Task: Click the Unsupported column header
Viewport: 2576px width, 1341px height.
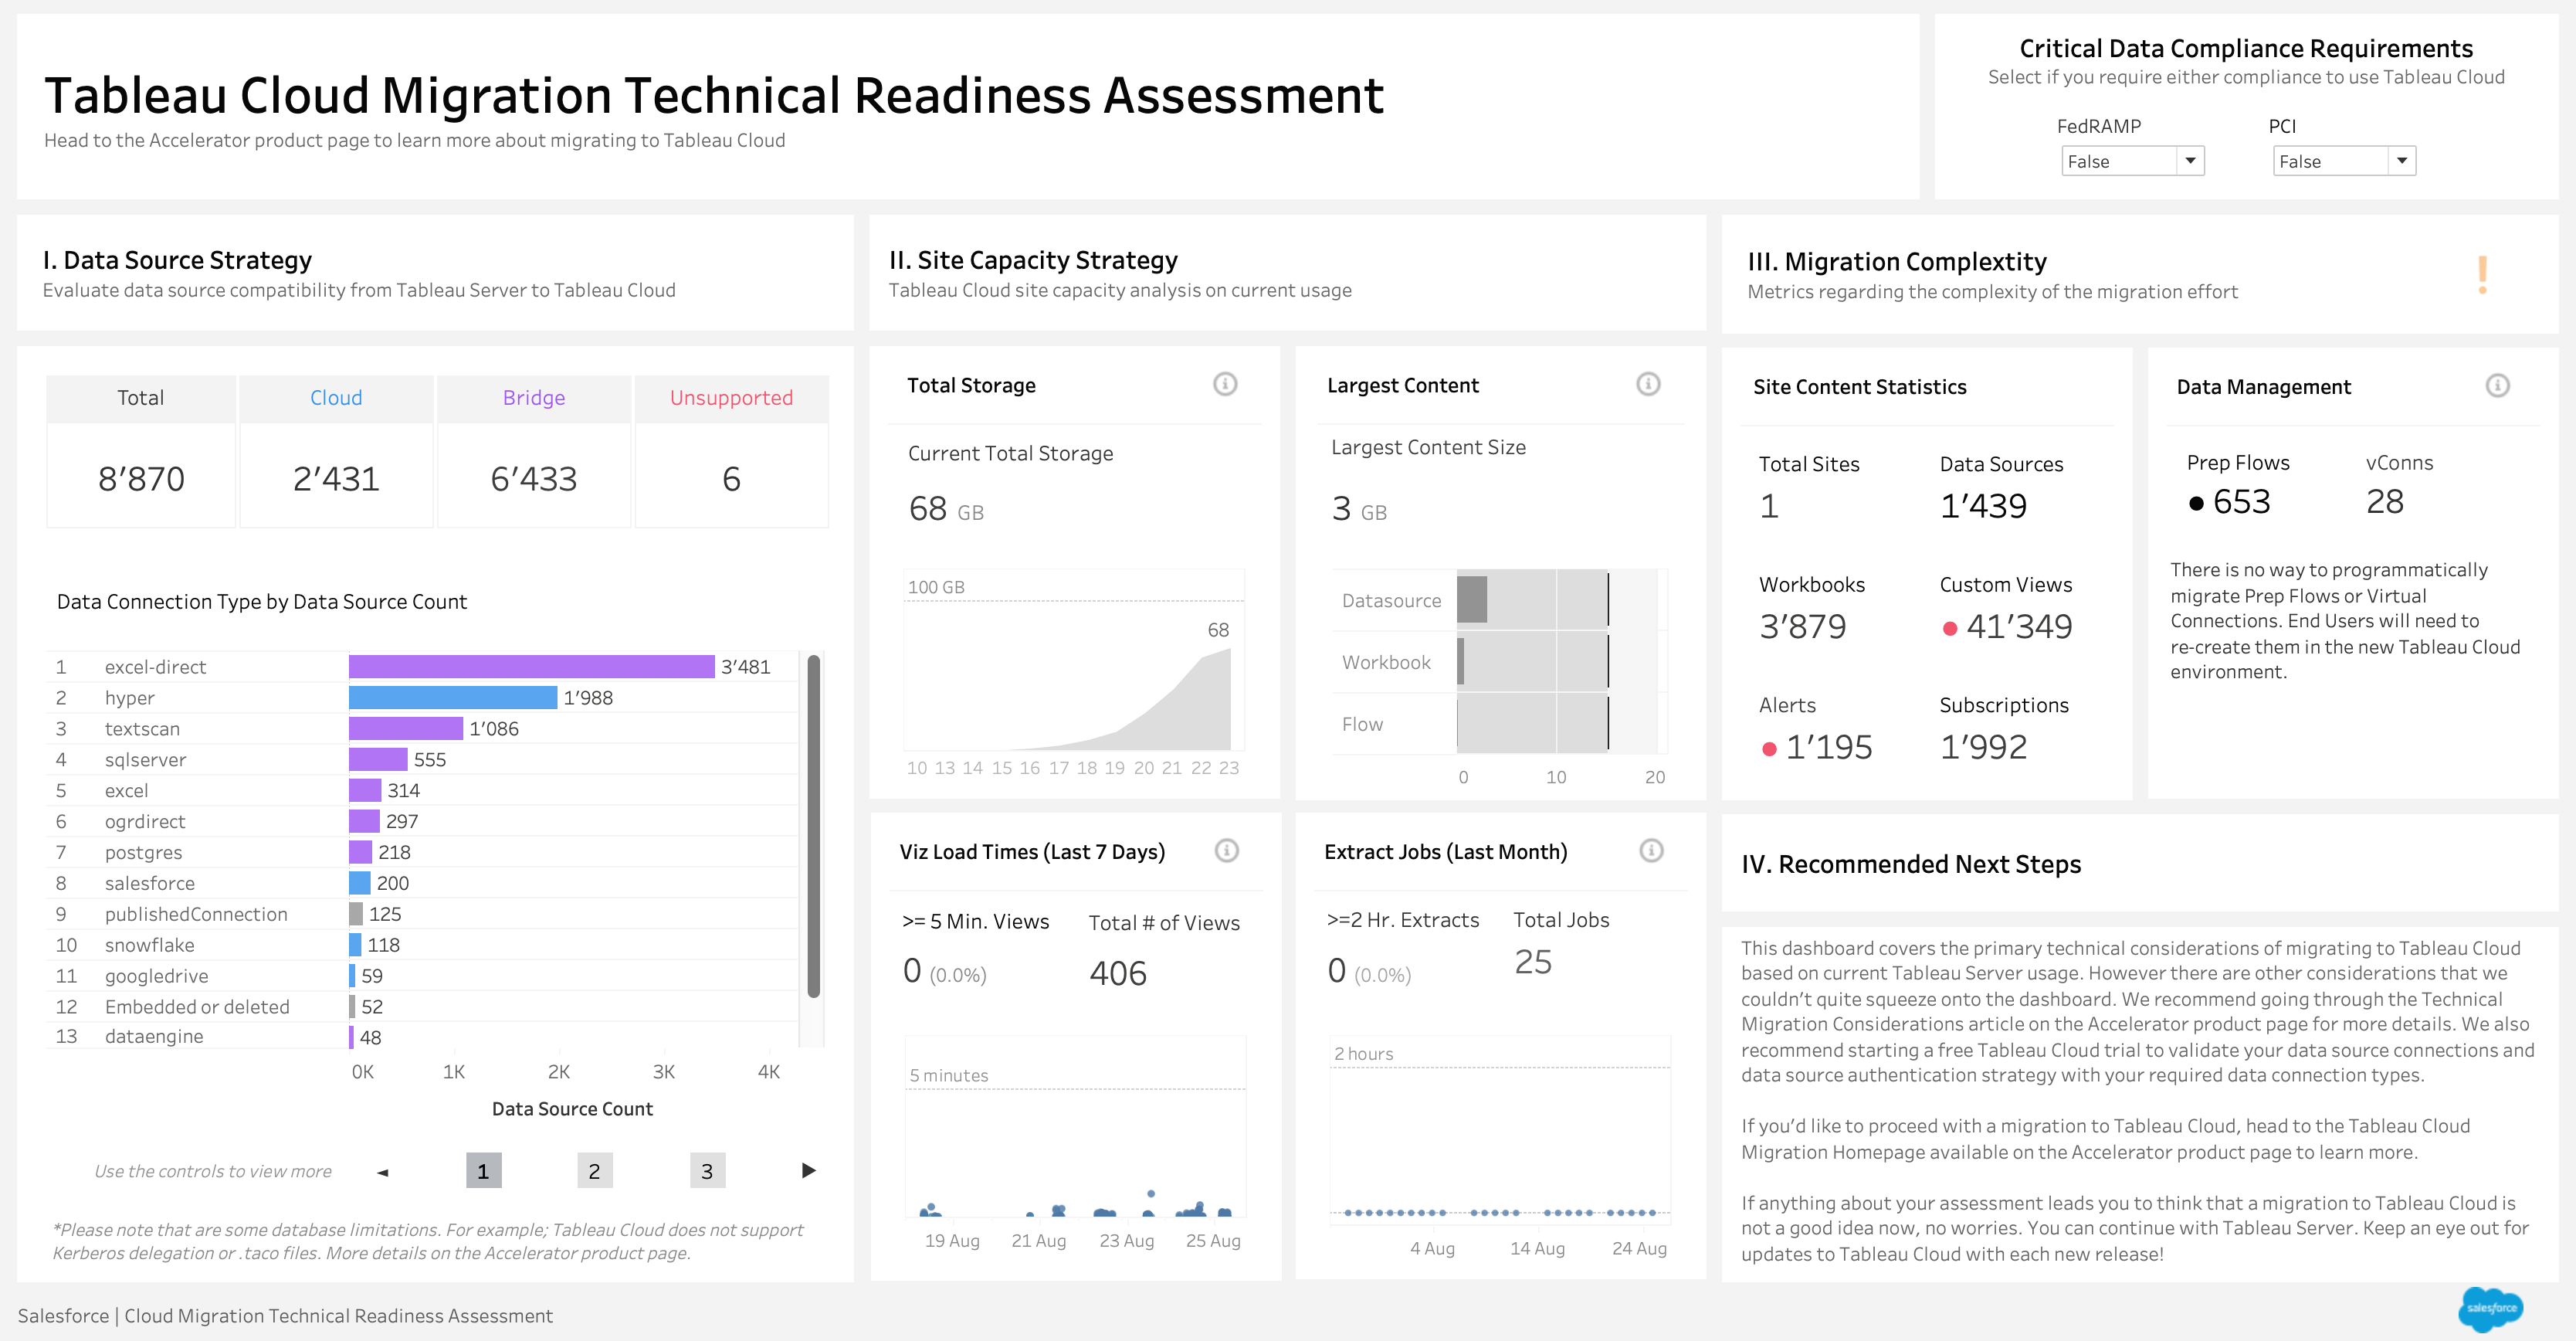Action: click(x=731, y=398)
